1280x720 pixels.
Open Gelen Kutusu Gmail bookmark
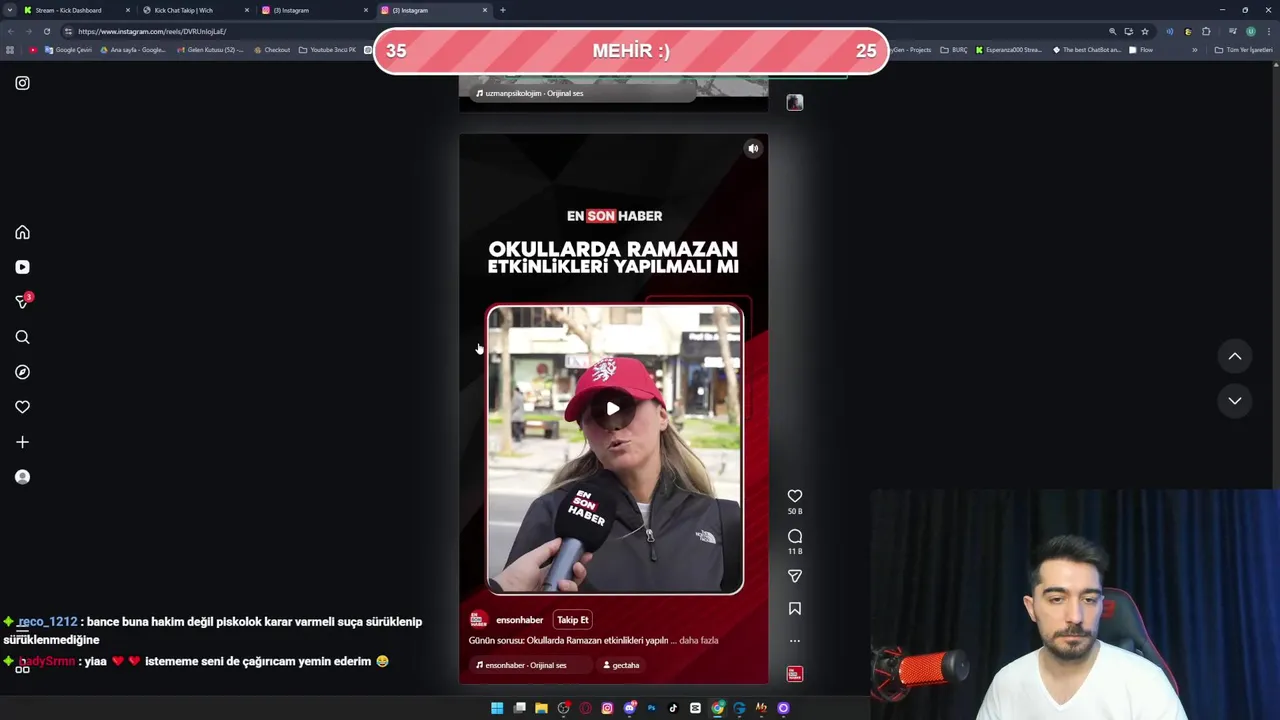click(x=209, y=50)
